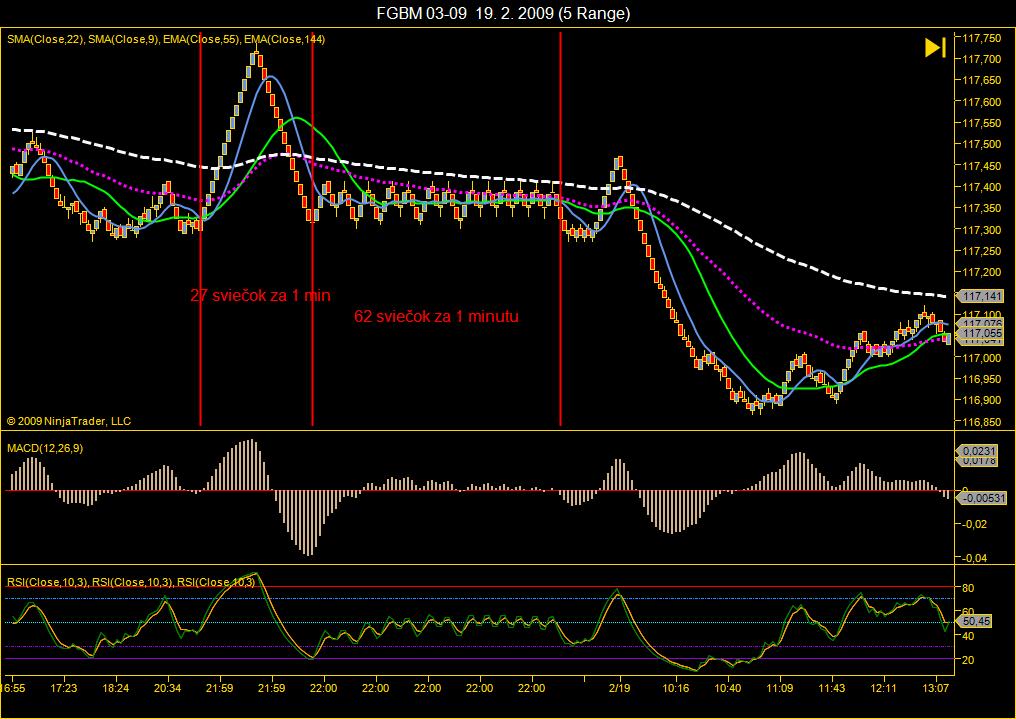Viewport: 1016px width, 719px height.
Task: Select the '27 sviečok za 1 min' annotation
Action: pos(260,295)
